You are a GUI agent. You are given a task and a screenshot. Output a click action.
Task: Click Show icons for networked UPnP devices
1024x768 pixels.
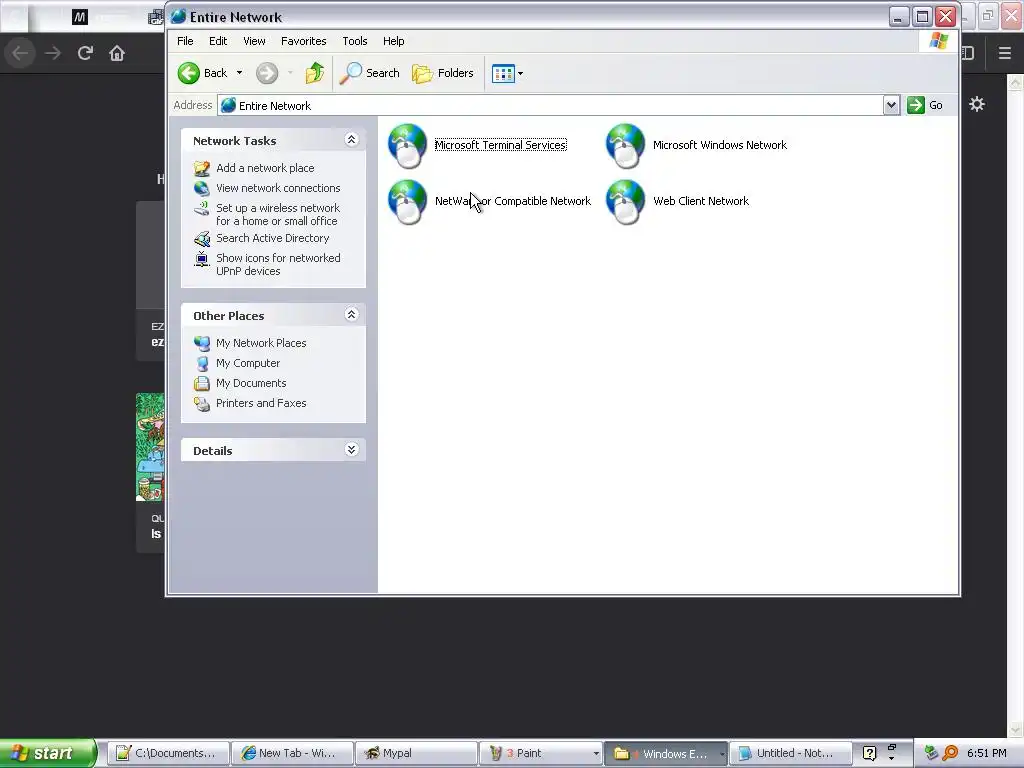(278, 264)
